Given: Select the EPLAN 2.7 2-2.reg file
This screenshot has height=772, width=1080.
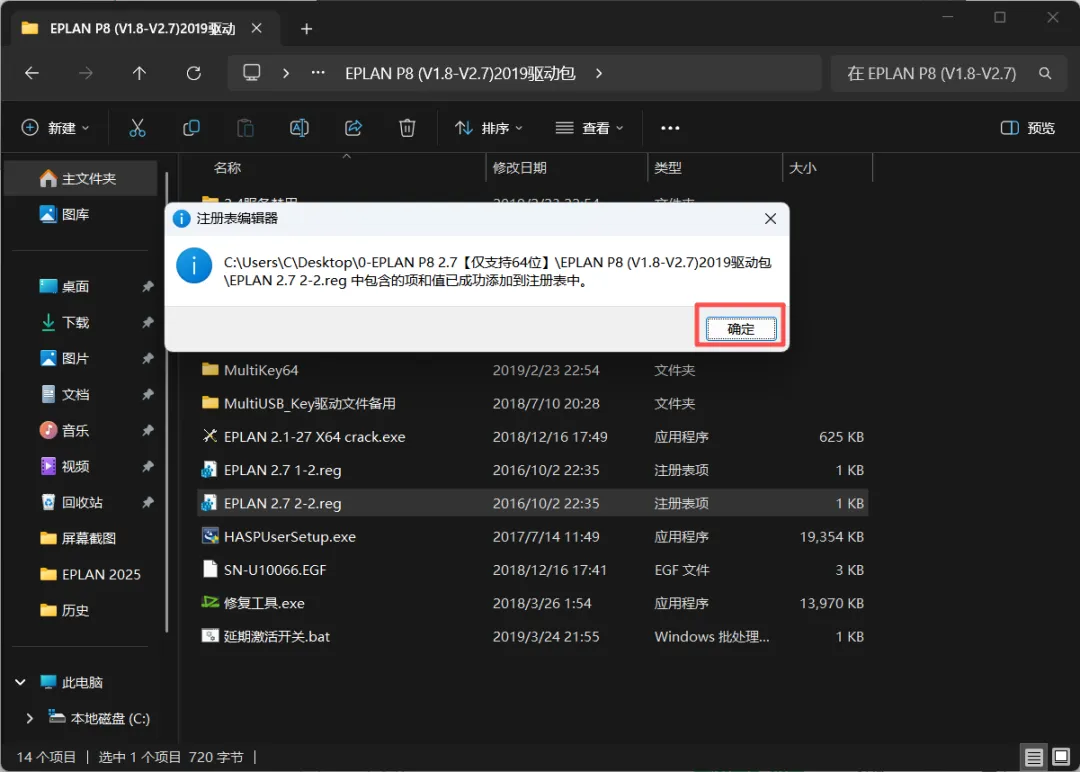Looking at the screenshot, I should 533,503.
